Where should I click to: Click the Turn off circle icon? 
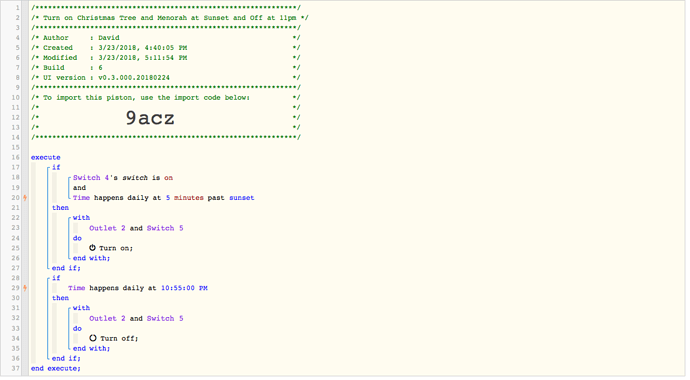92,338
